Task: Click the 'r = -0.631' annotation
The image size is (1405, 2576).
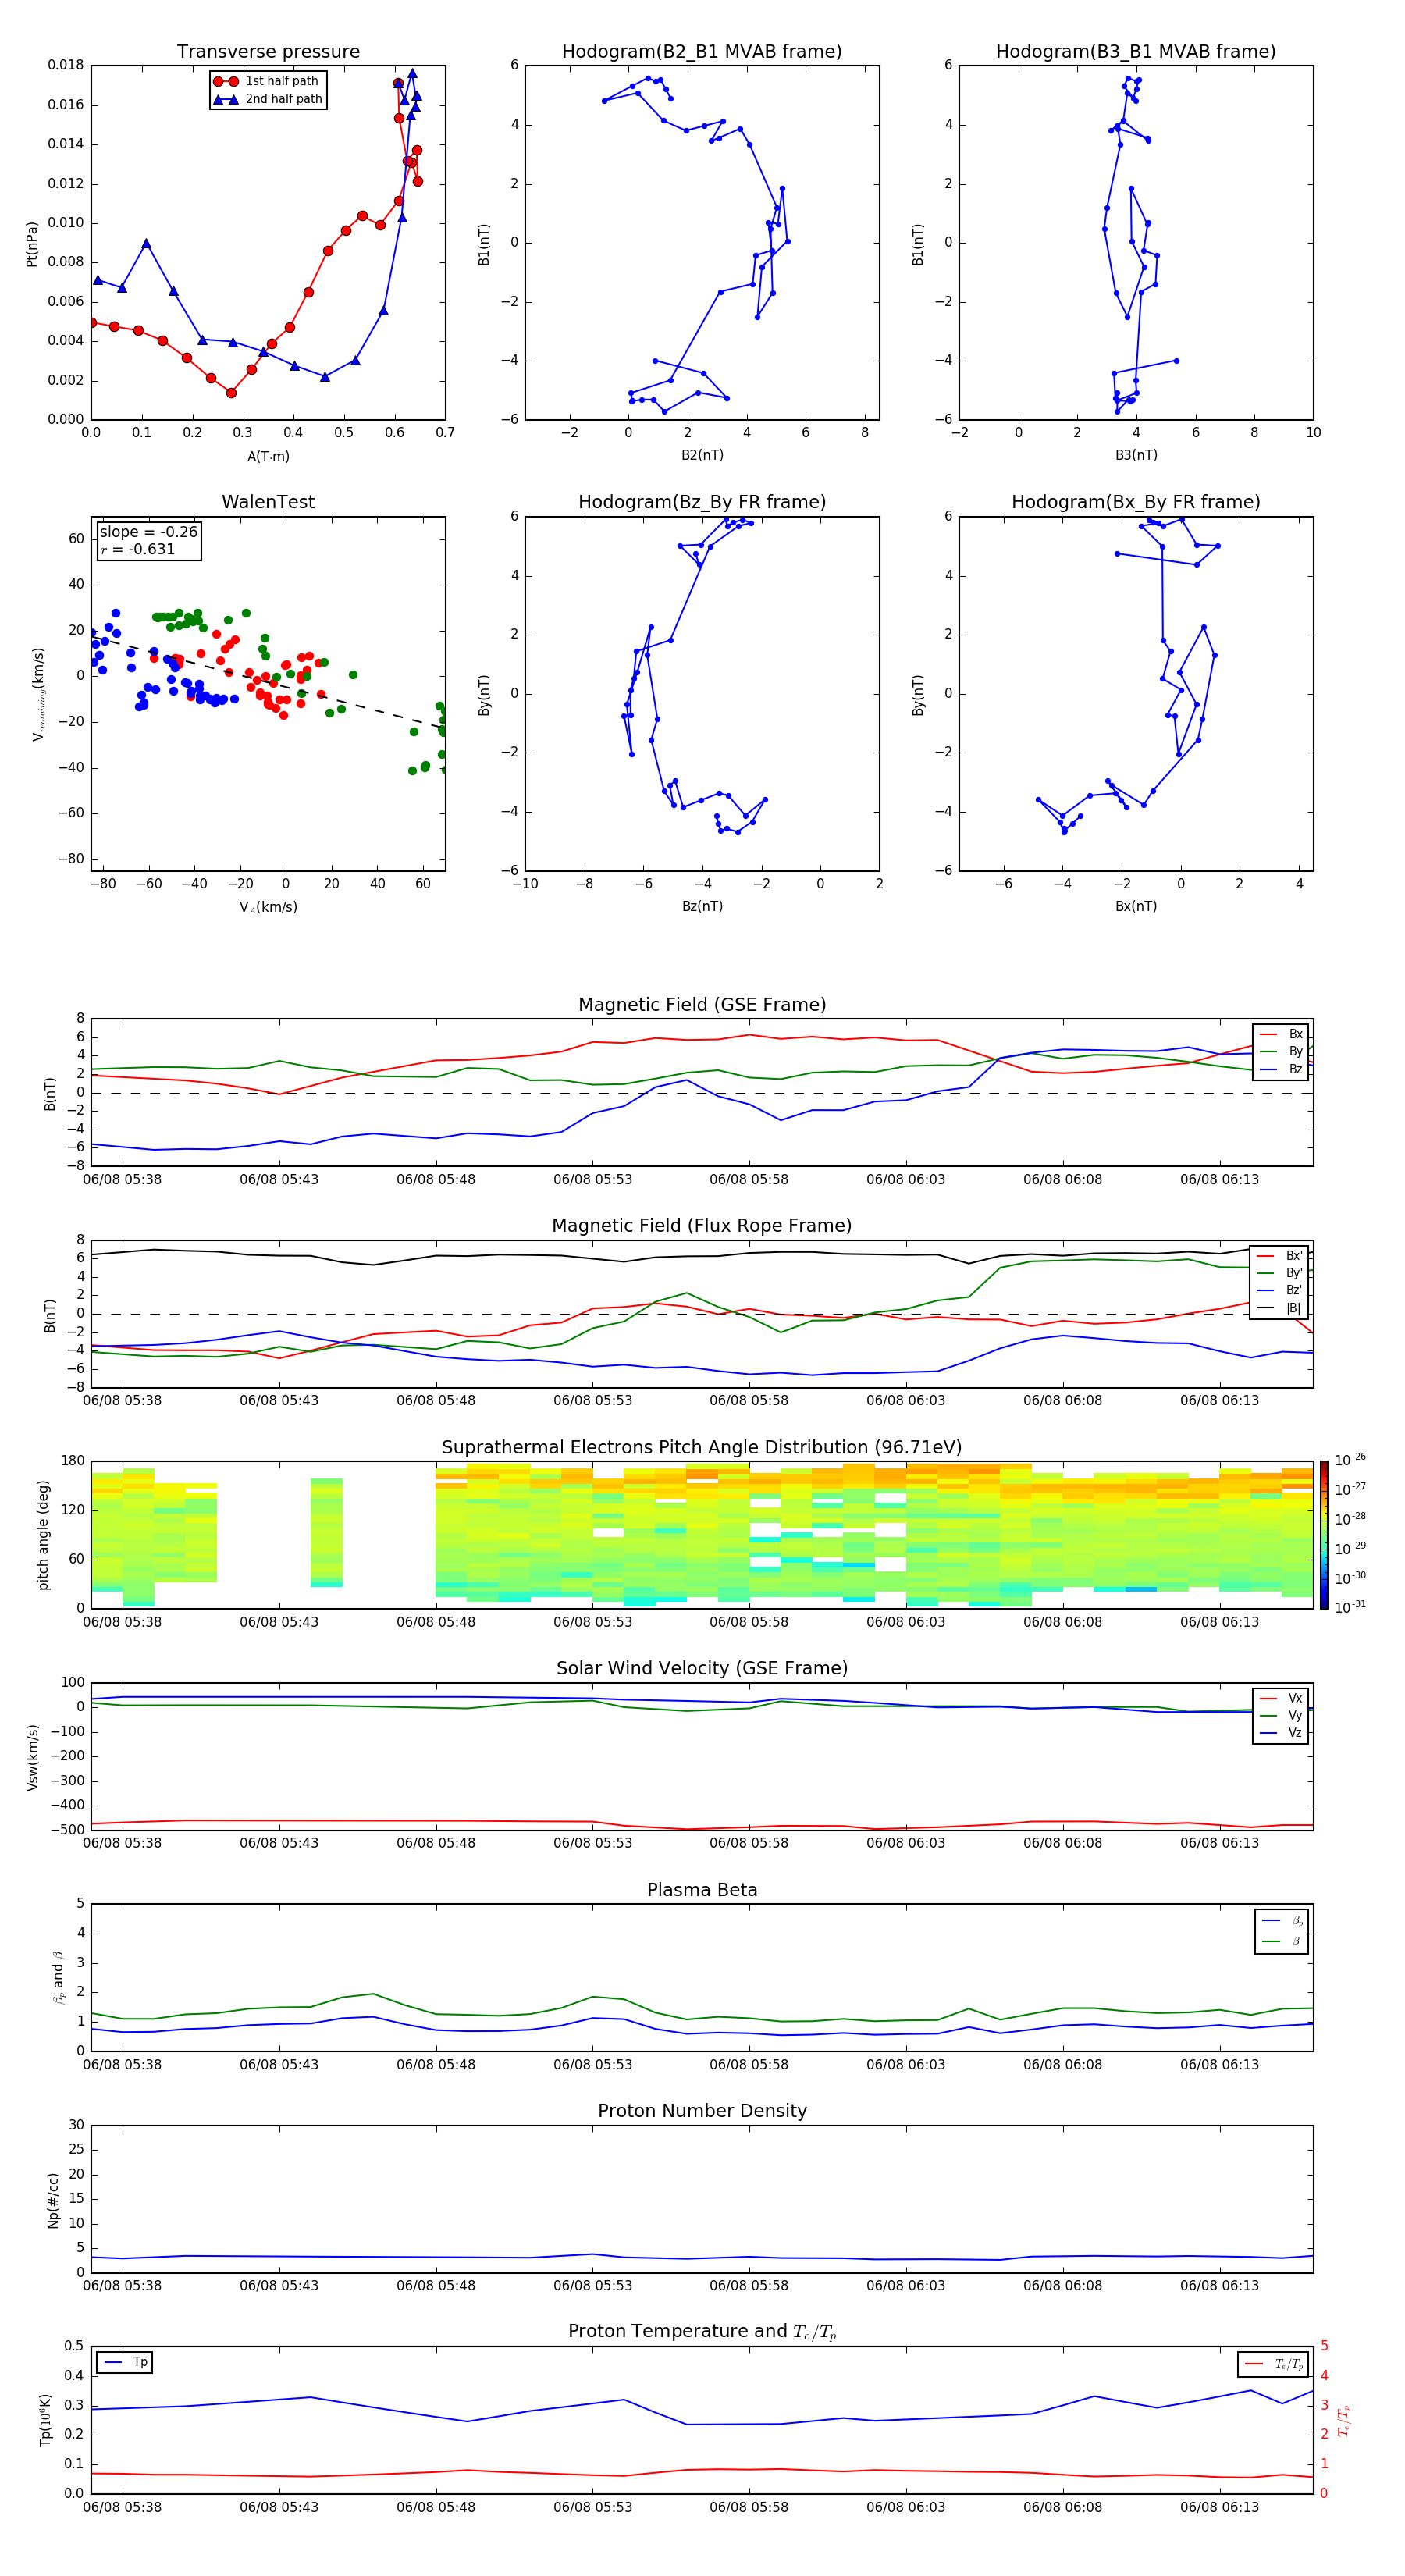Action: coord(138,549)
